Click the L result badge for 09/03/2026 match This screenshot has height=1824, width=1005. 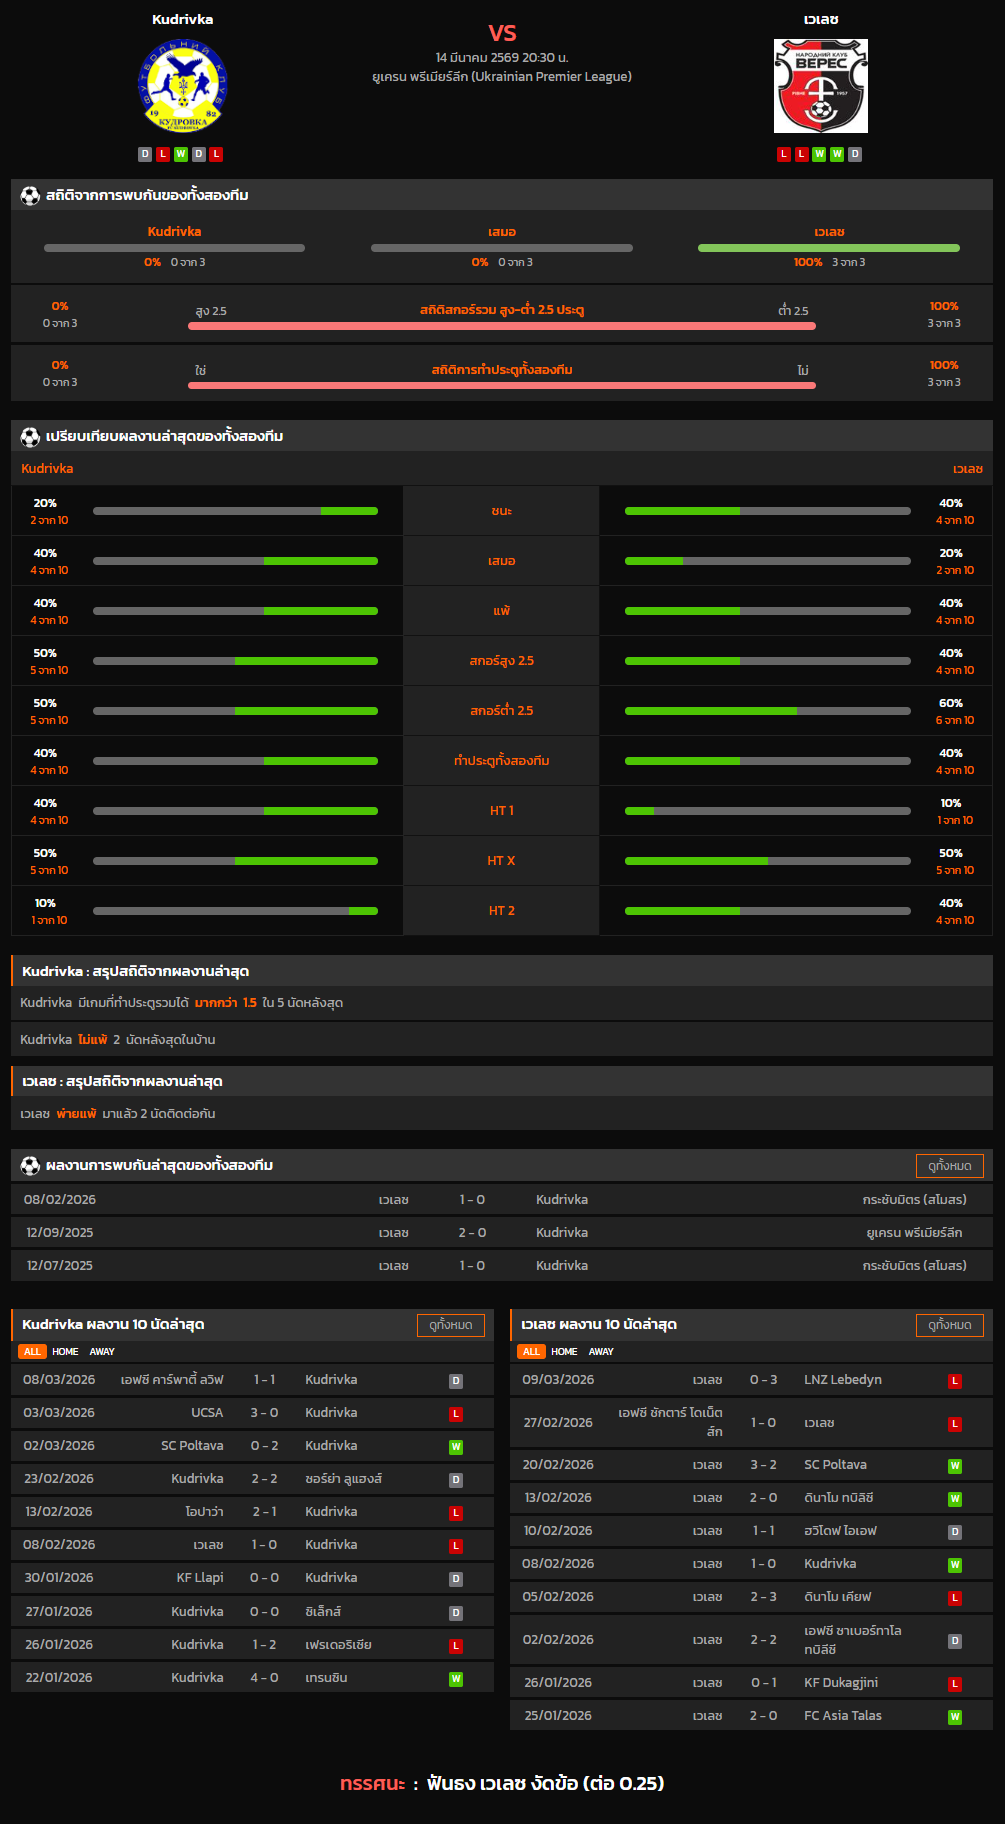[x=955, y=1381]
